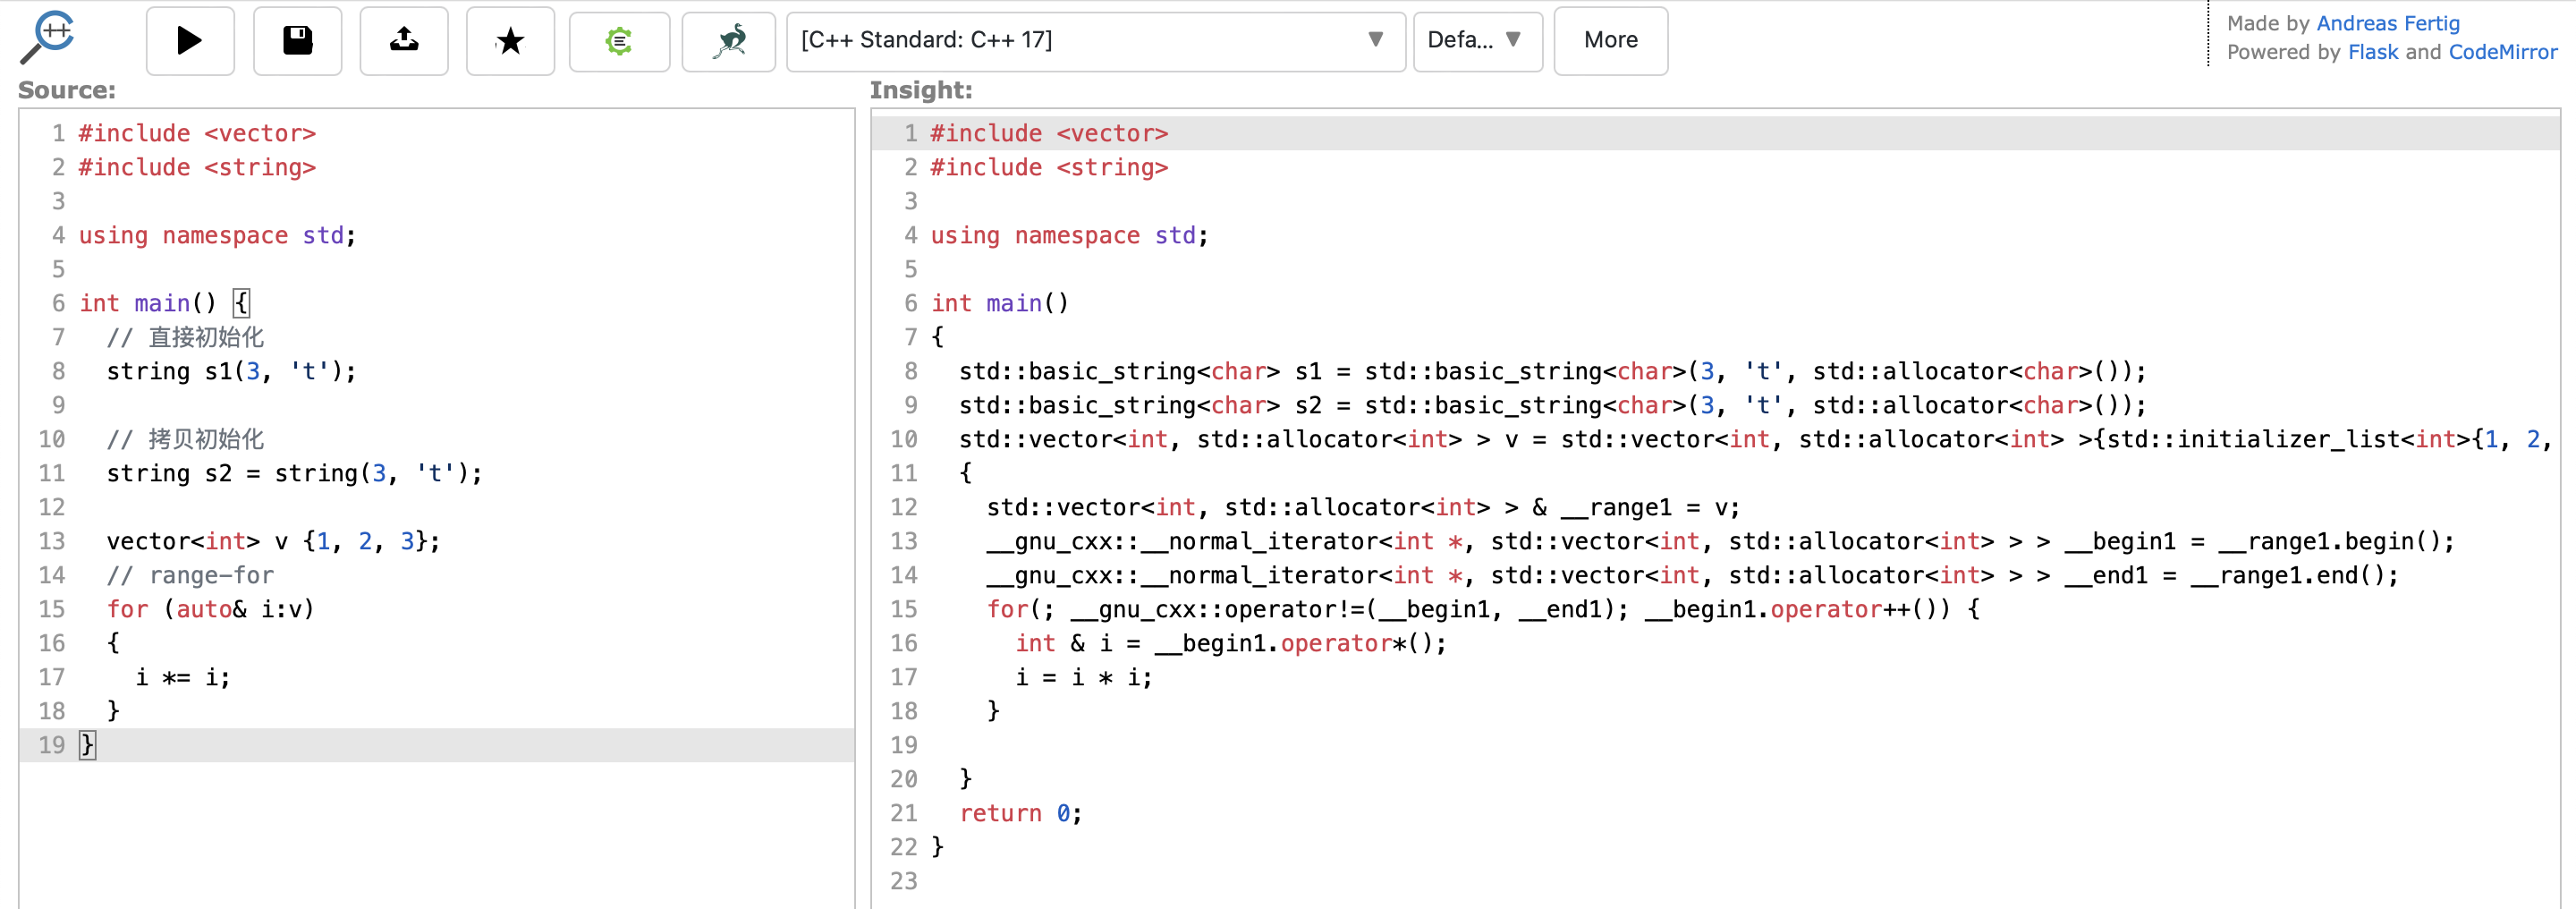Click the star favorite icon
2576x909 pixels.
coord(510,40)
